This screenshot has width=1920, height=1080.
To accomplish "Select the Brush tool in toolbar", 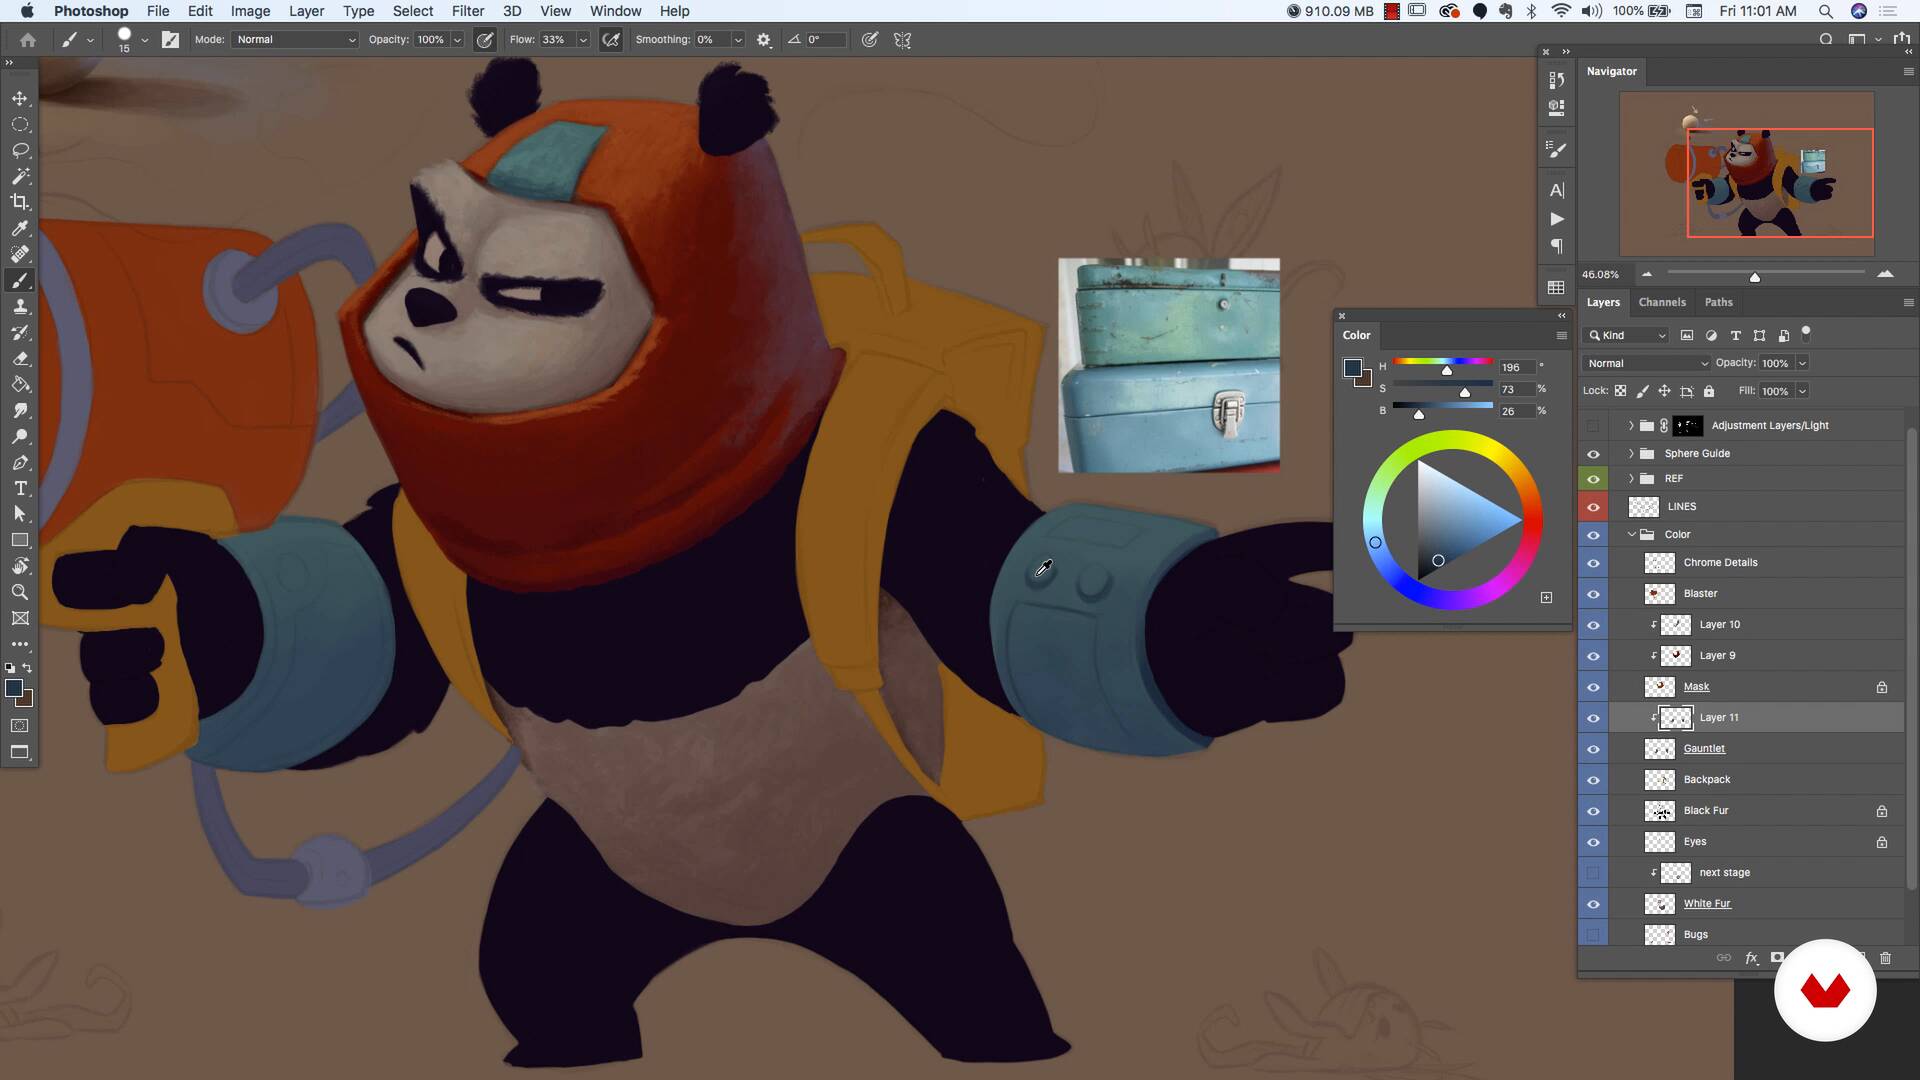I will click(x=20, y=280).
